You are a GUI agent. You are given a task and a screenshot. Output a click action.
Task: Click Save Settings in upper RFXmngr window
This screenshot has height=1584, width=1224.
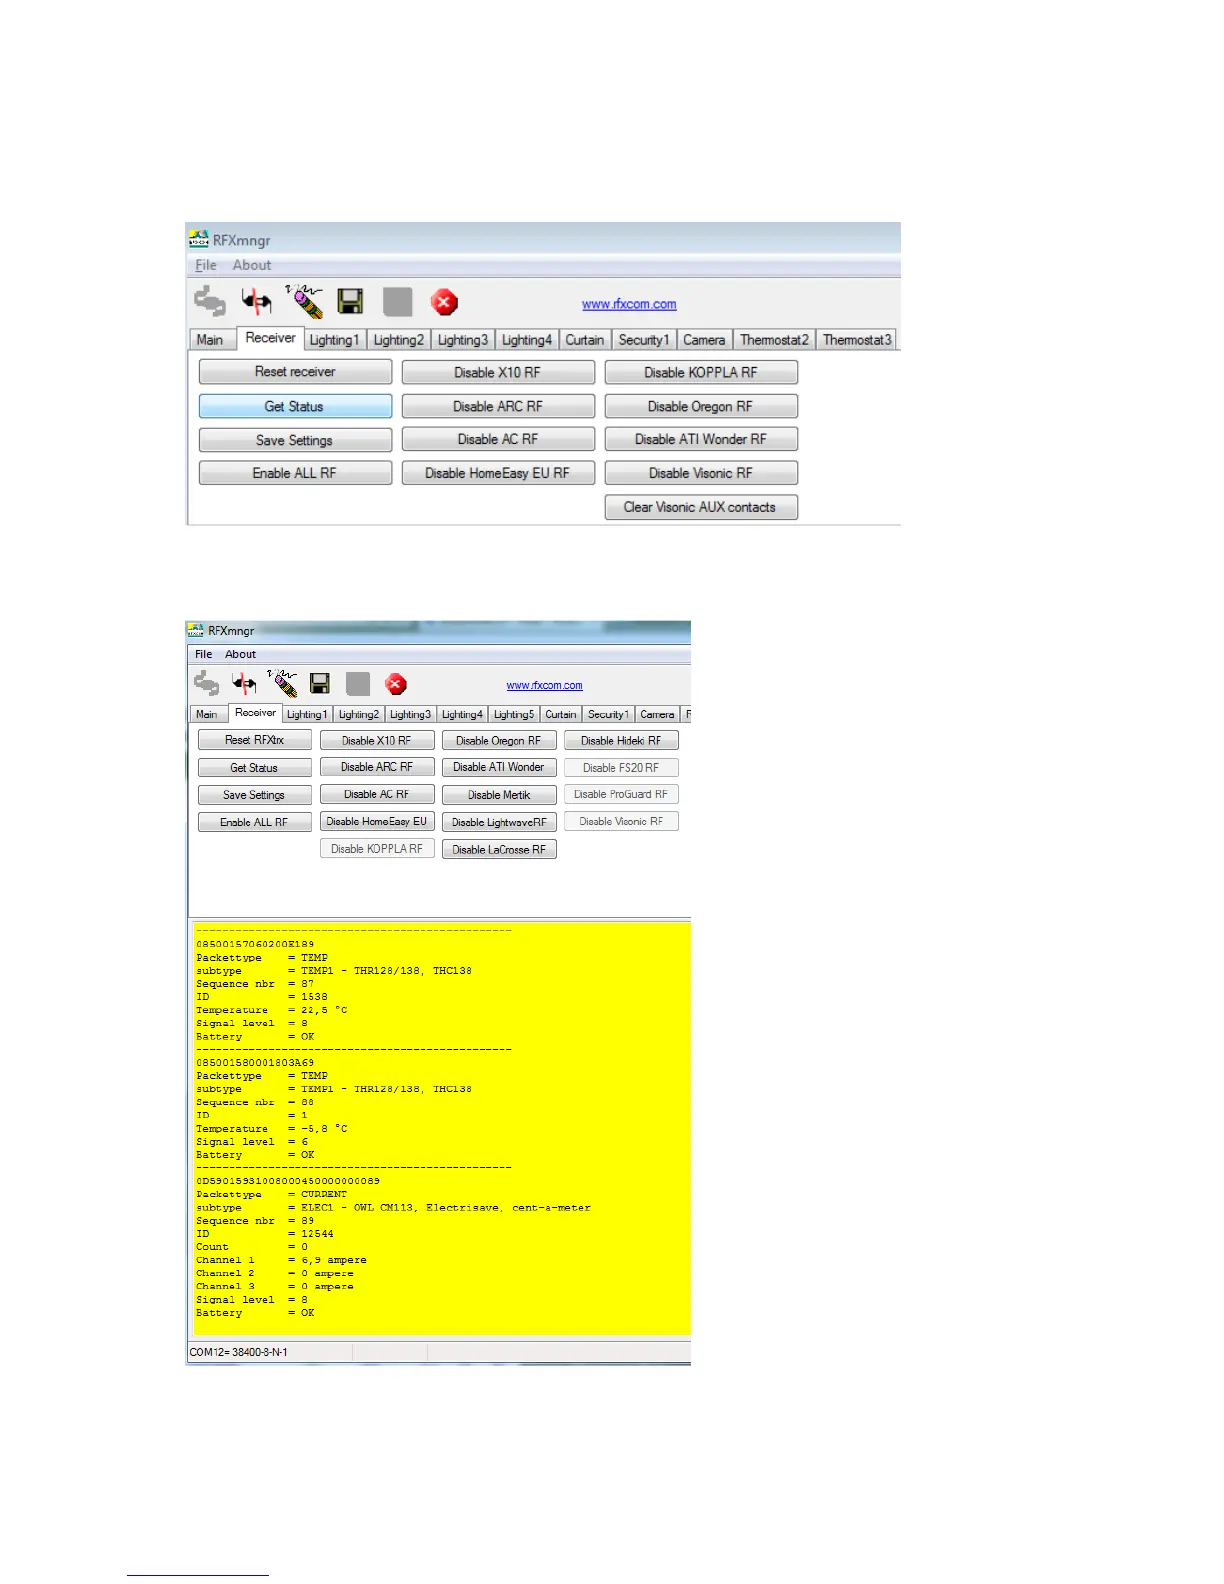tap(295, 440)
